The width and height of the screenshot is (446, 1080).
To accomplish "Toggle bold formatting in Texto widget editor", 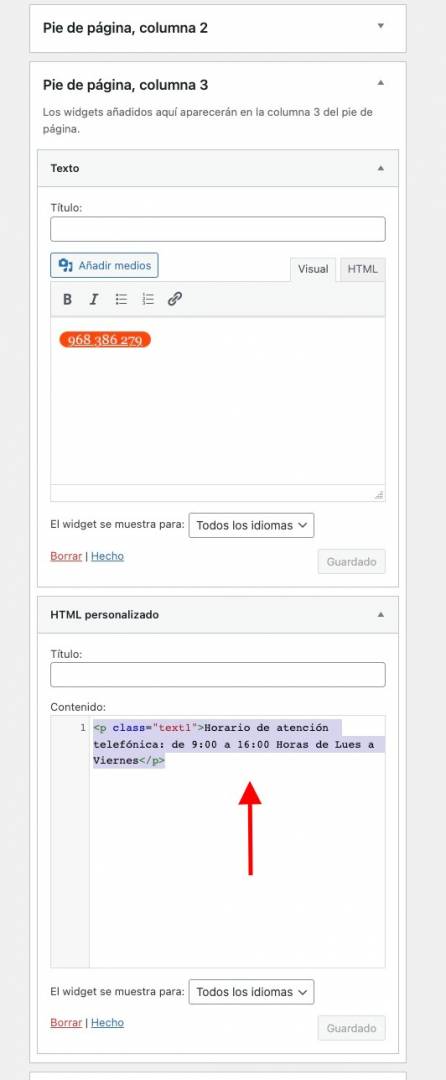I will (67, 299).
